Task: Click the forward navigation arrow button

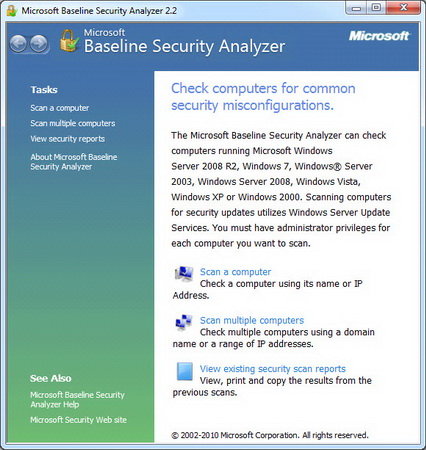Action: [39, 44]
